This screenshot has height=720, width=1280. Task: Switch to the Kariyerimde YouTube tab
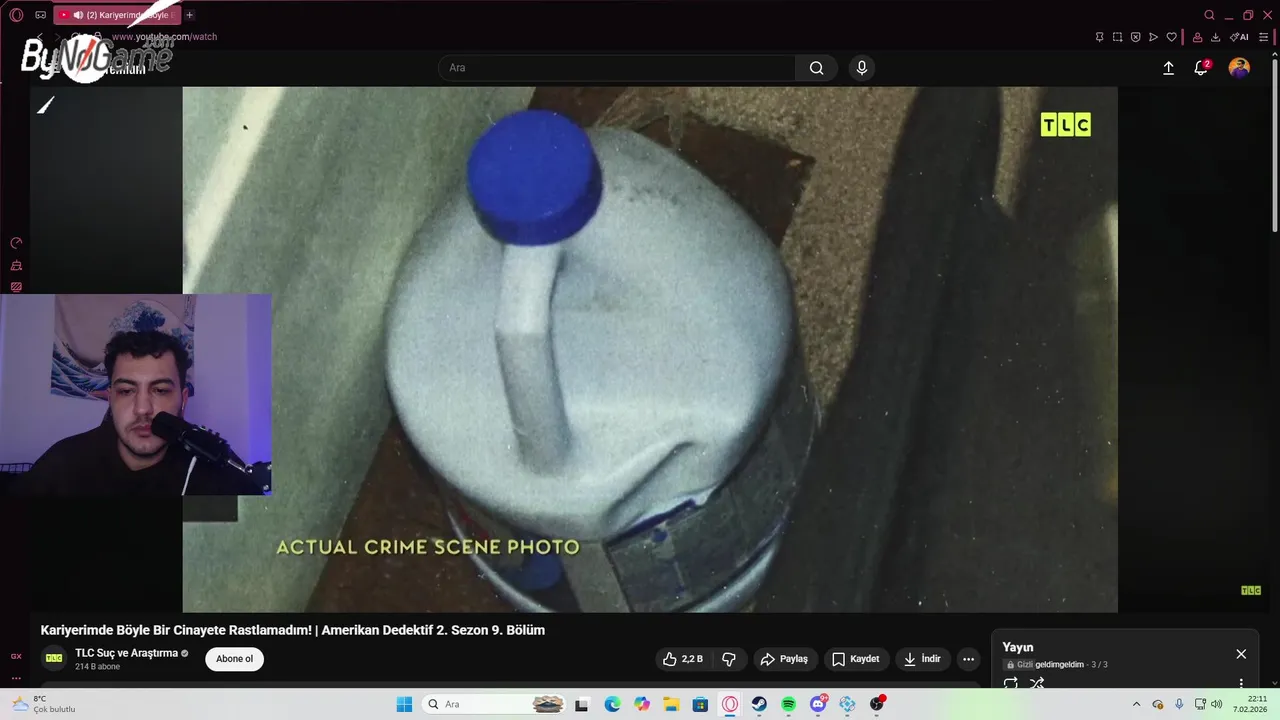click(x=117, y=15)
